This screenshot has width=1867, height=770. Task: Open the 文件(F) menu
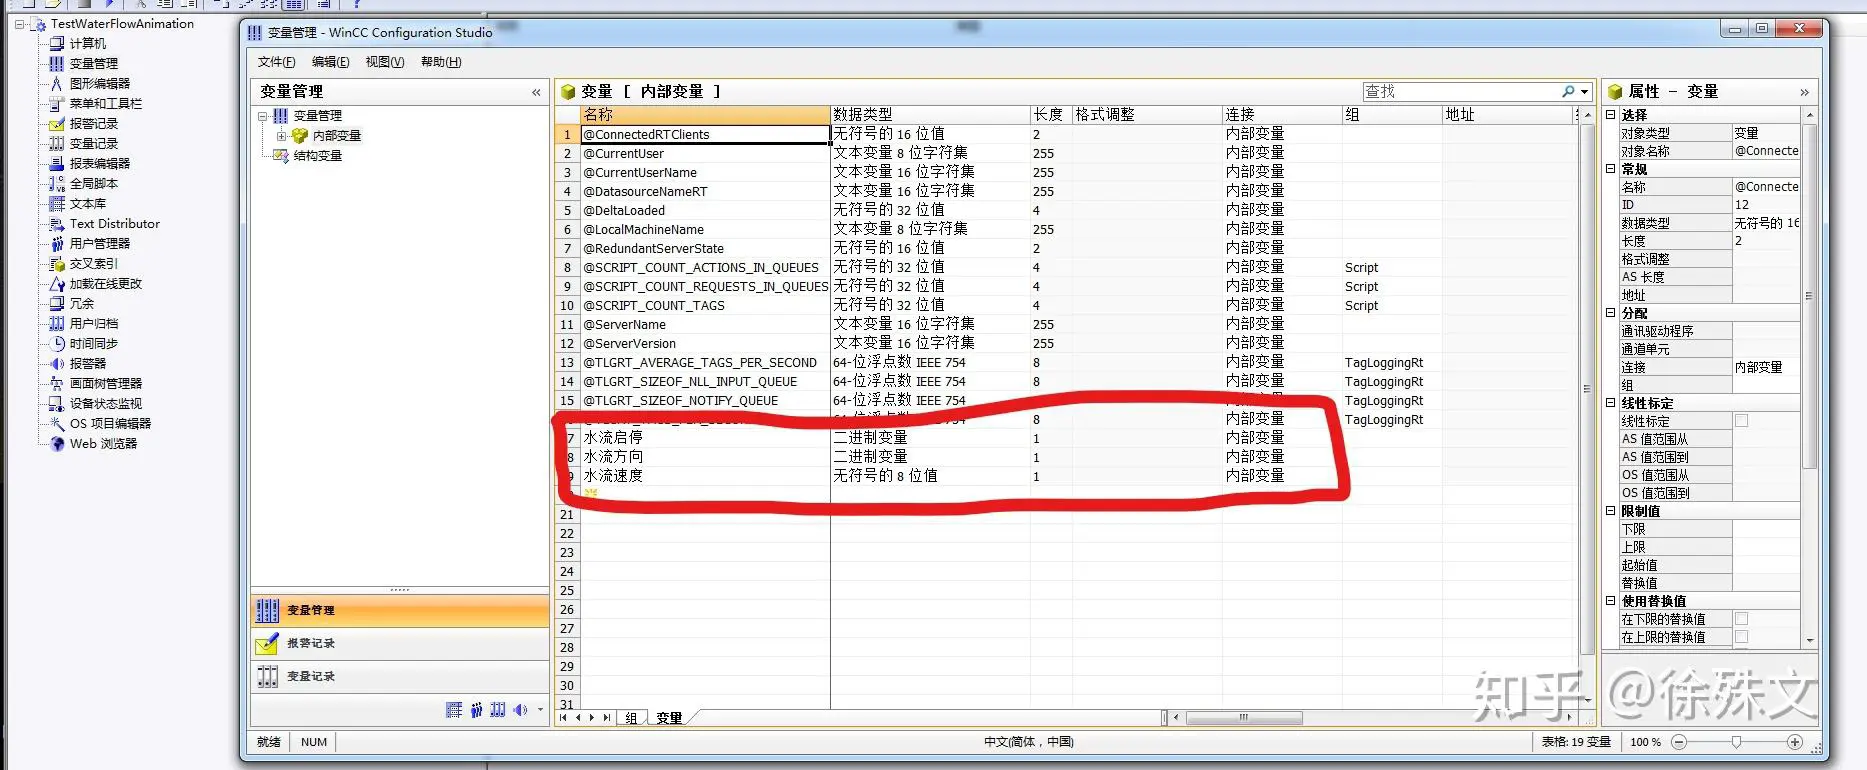point(276,62)
